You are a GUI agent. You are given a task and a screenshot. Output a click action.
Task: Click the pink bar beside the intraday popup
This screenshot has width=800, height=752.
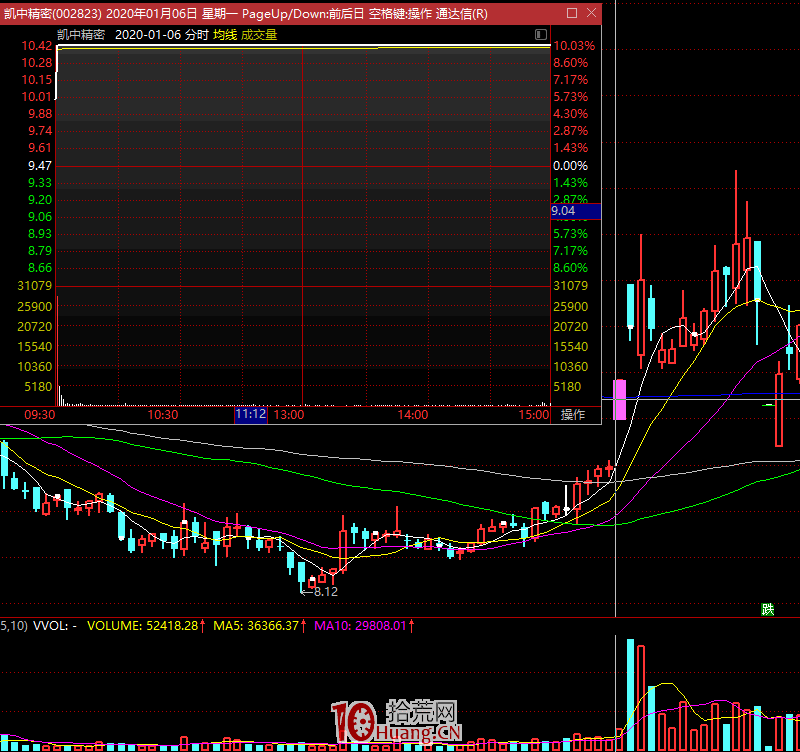pos(619,398)
